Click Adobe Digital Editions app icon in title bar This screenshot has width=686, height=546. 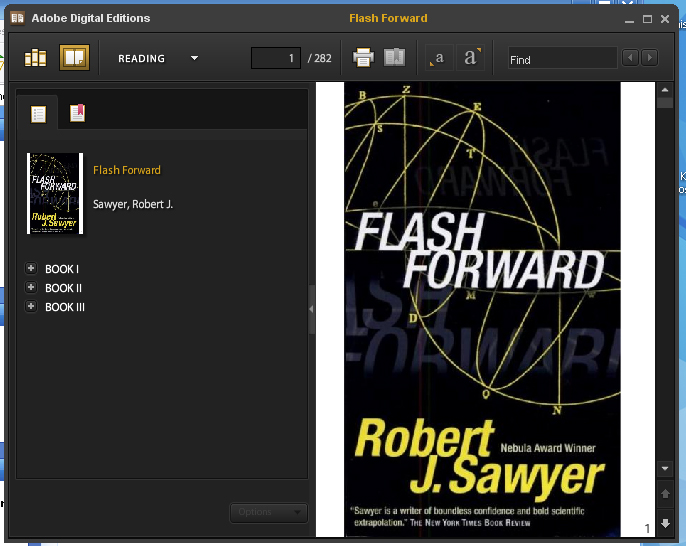18,18
